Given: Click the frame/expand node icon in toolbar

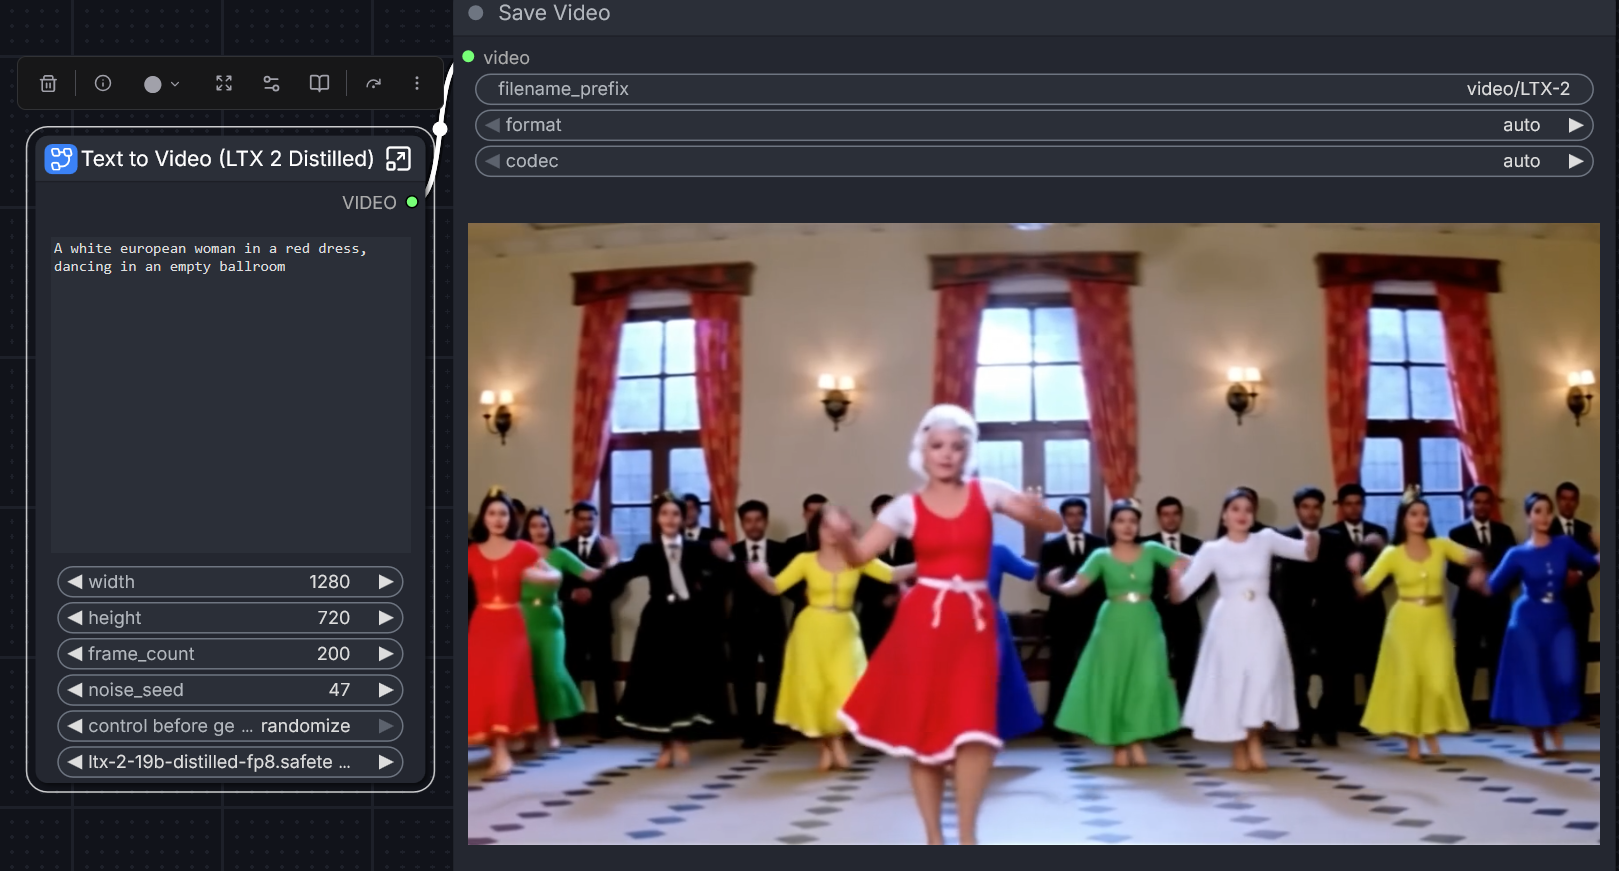Looking at the screenshot, I should tap(224, 84).
